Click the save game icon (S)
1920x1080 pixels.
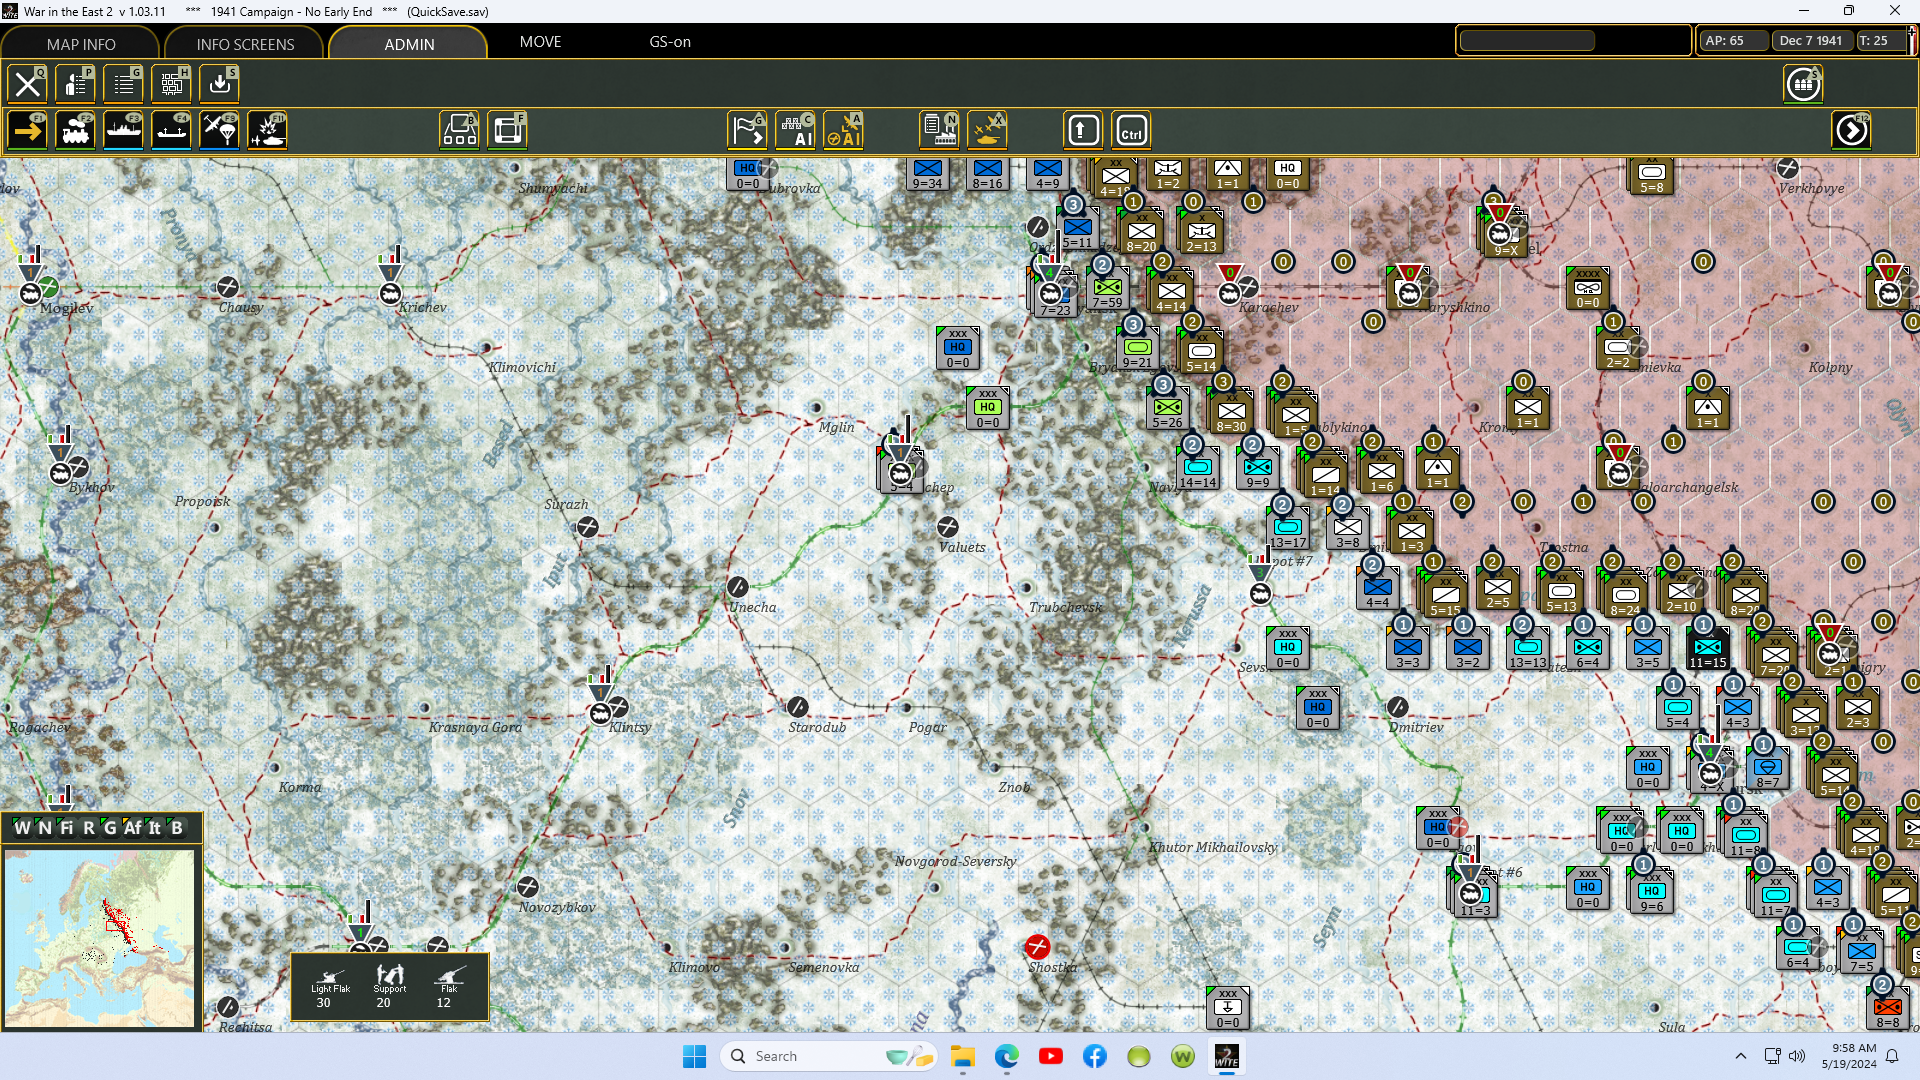219,84
